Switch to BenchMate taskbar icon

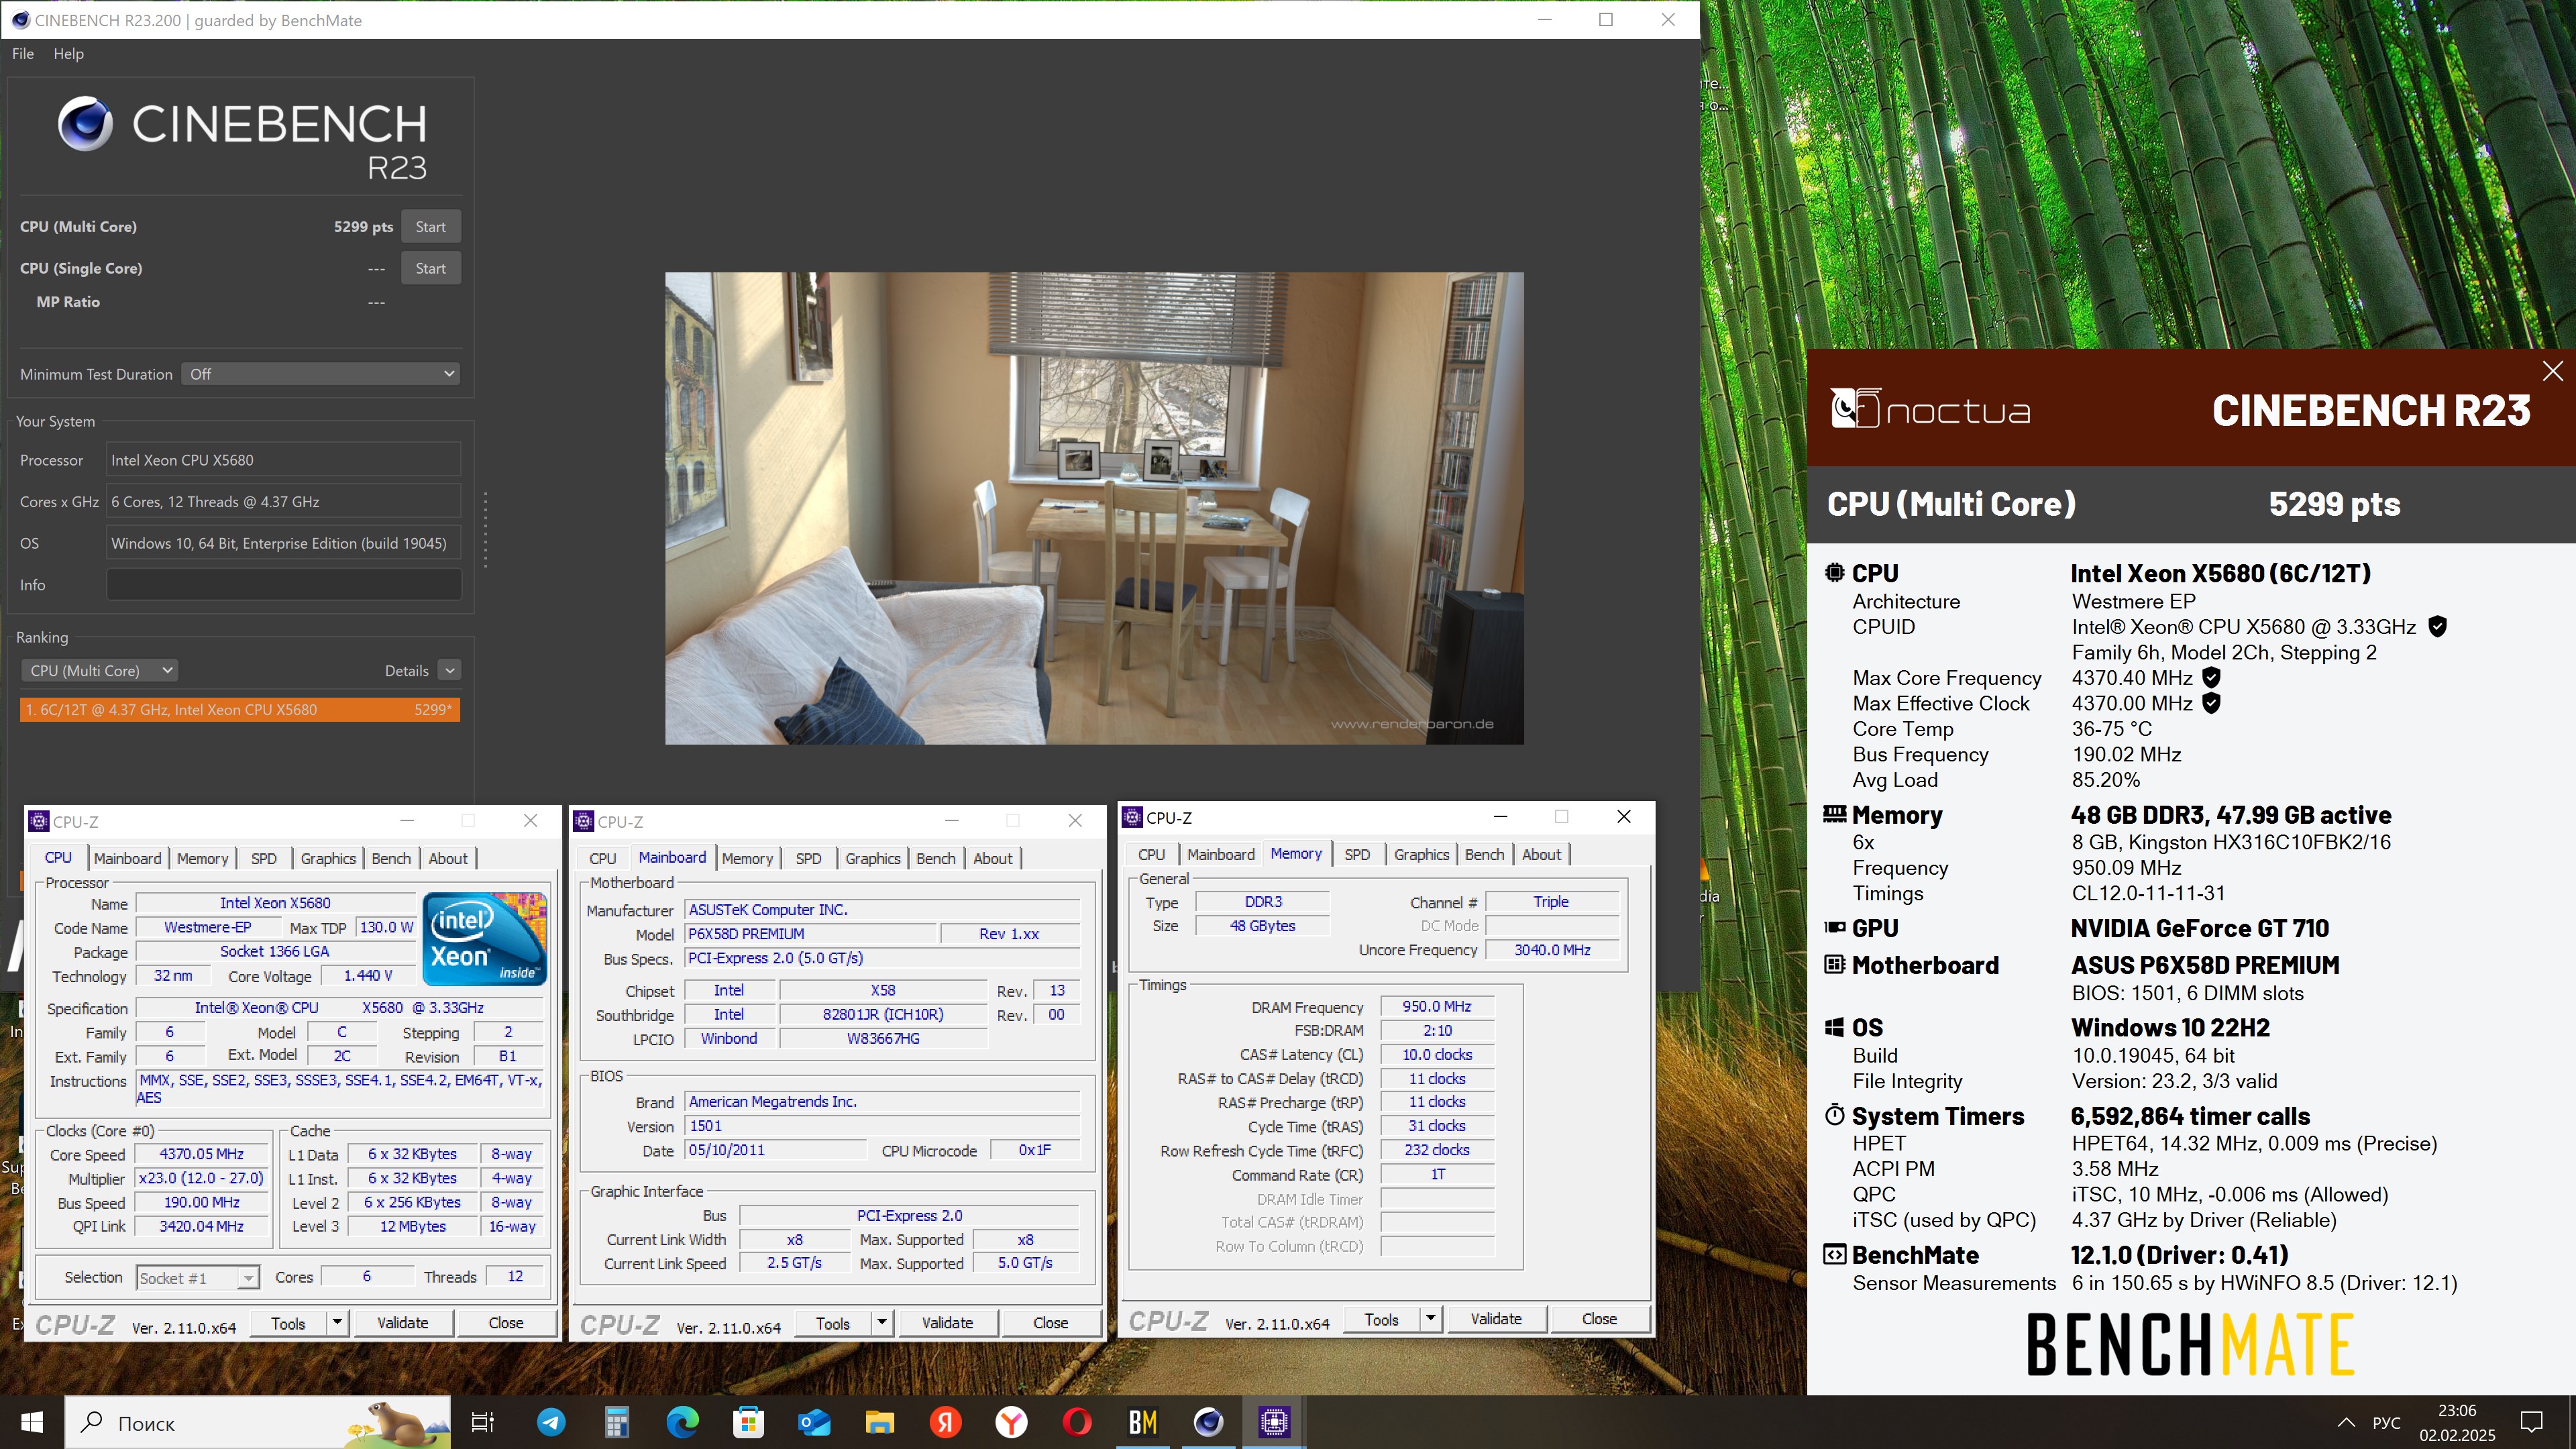pos(1142,1422)
